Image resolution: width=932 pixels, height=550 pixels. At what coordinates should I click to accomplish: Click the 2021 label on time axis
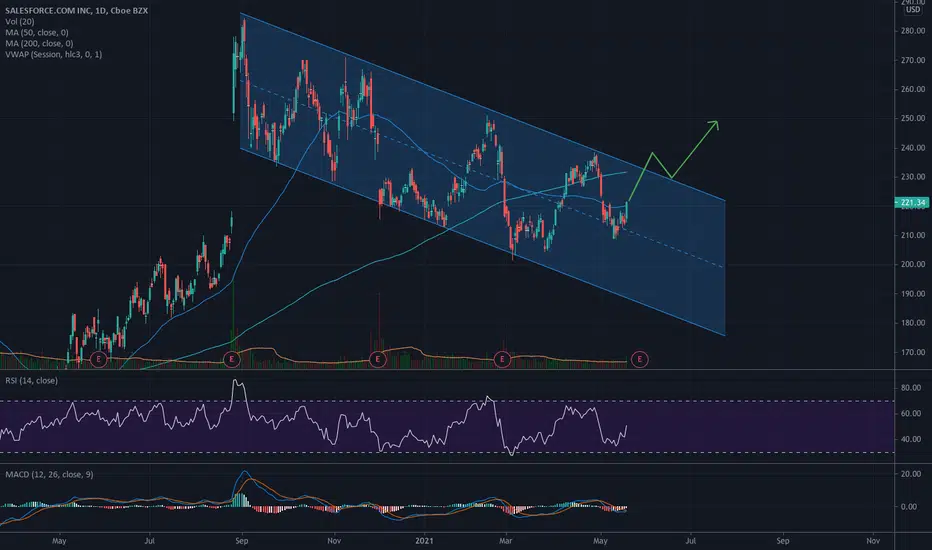pyautogui.click(x=424, y=541)
